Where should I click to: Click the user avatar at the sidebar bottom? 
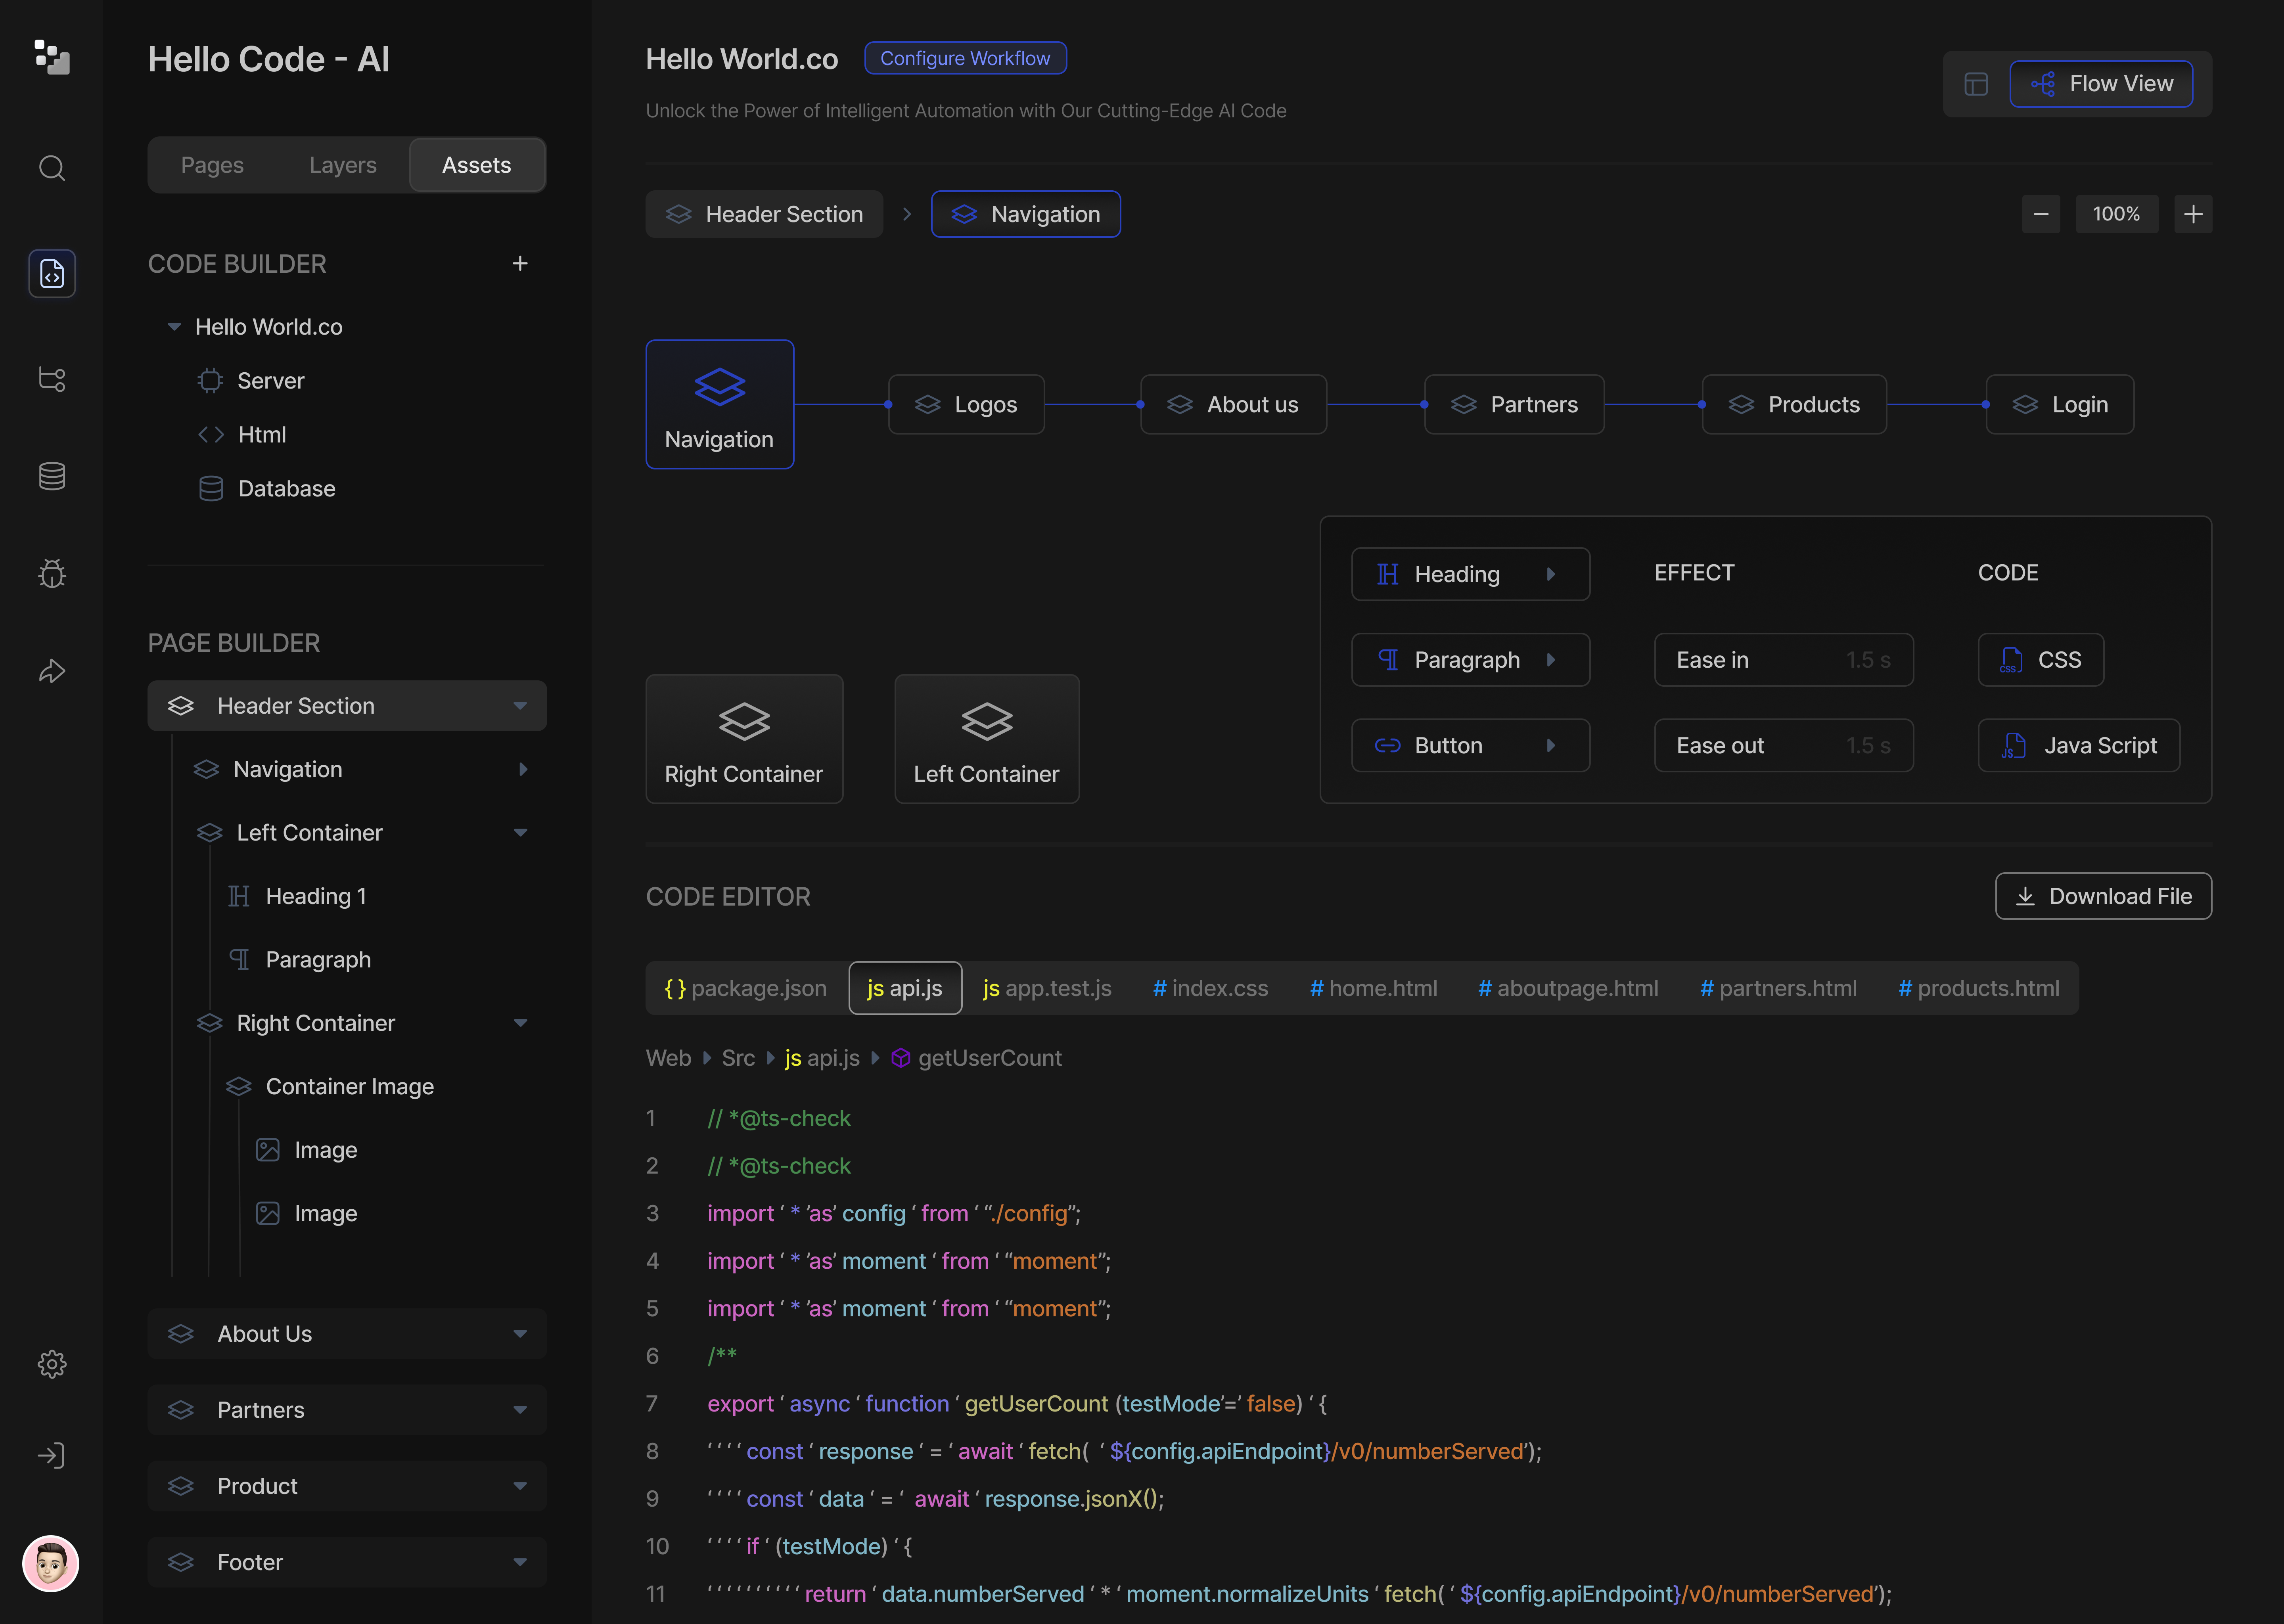click(51, 1564)
